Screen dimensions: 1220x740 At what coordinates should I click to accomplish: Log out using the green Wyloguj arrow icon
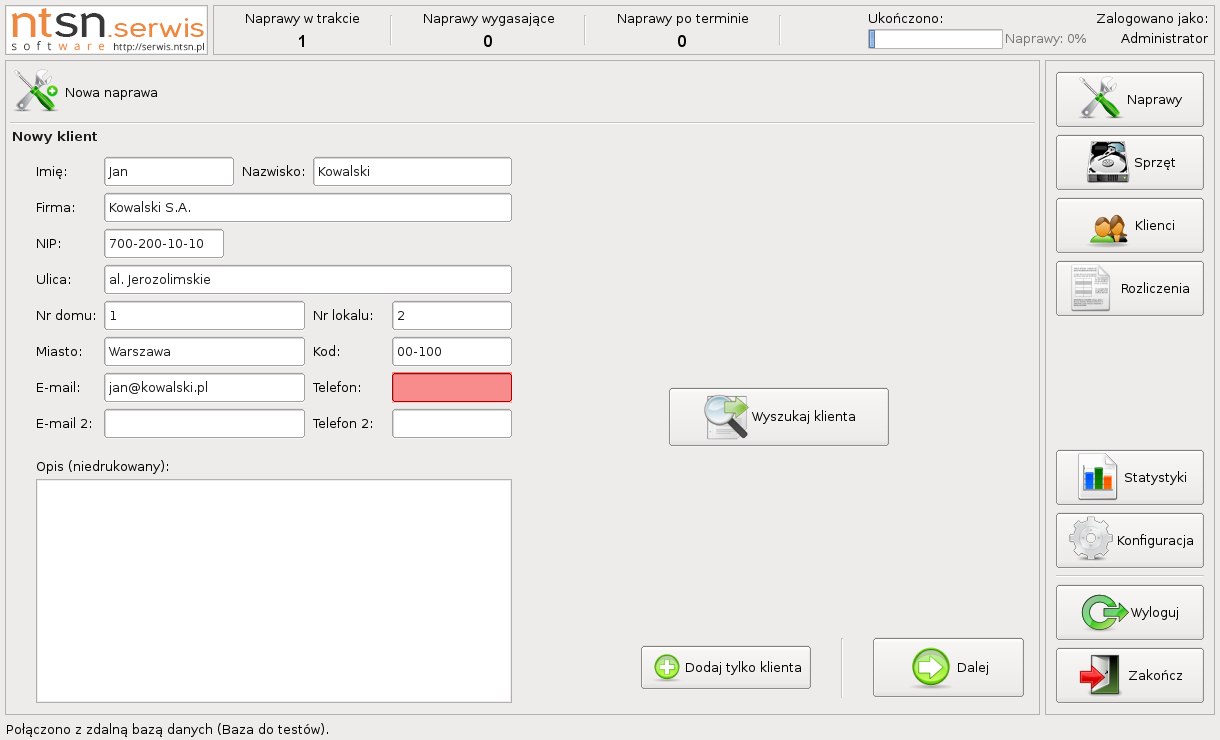(x=1104, y=612)
